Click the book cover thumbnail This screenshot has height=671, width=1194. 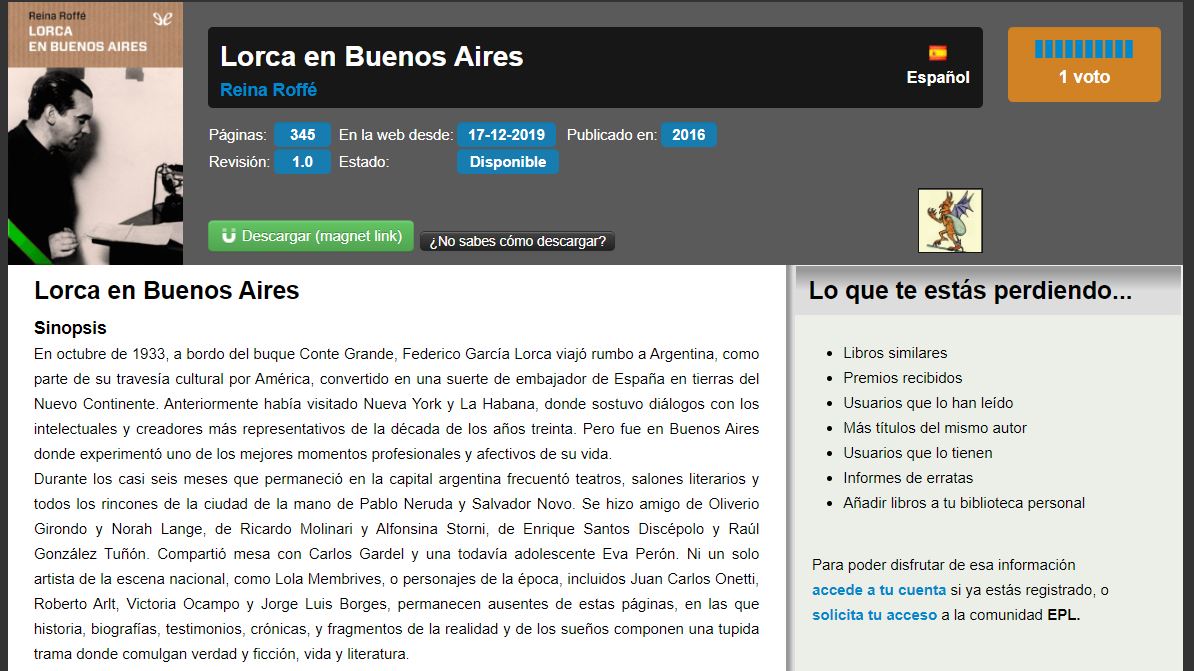pos(96,133)
